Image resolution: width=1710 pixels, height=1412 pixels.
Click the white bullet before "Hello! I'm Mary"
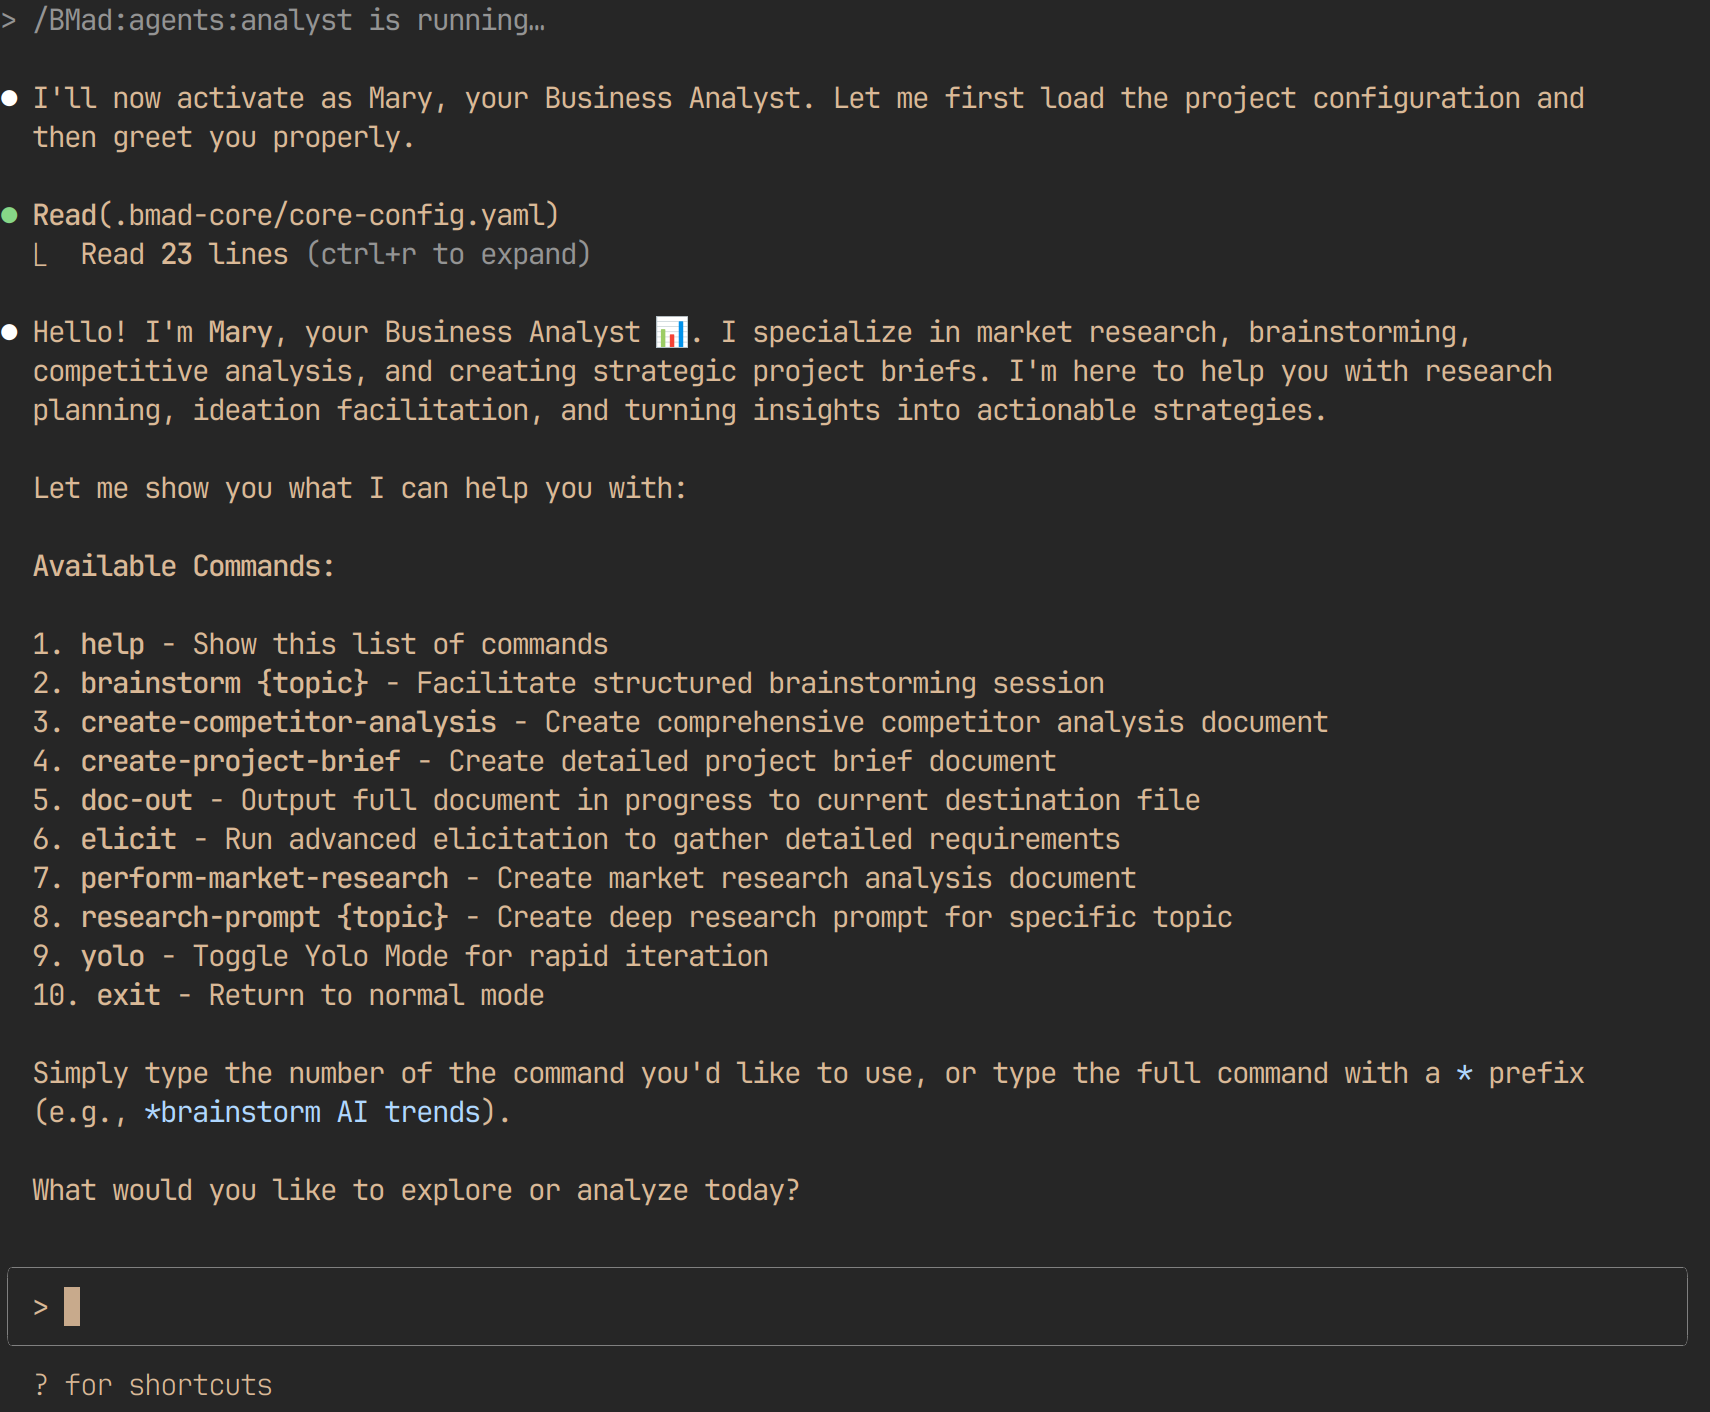pyautogui.click(x=10, y=332)
